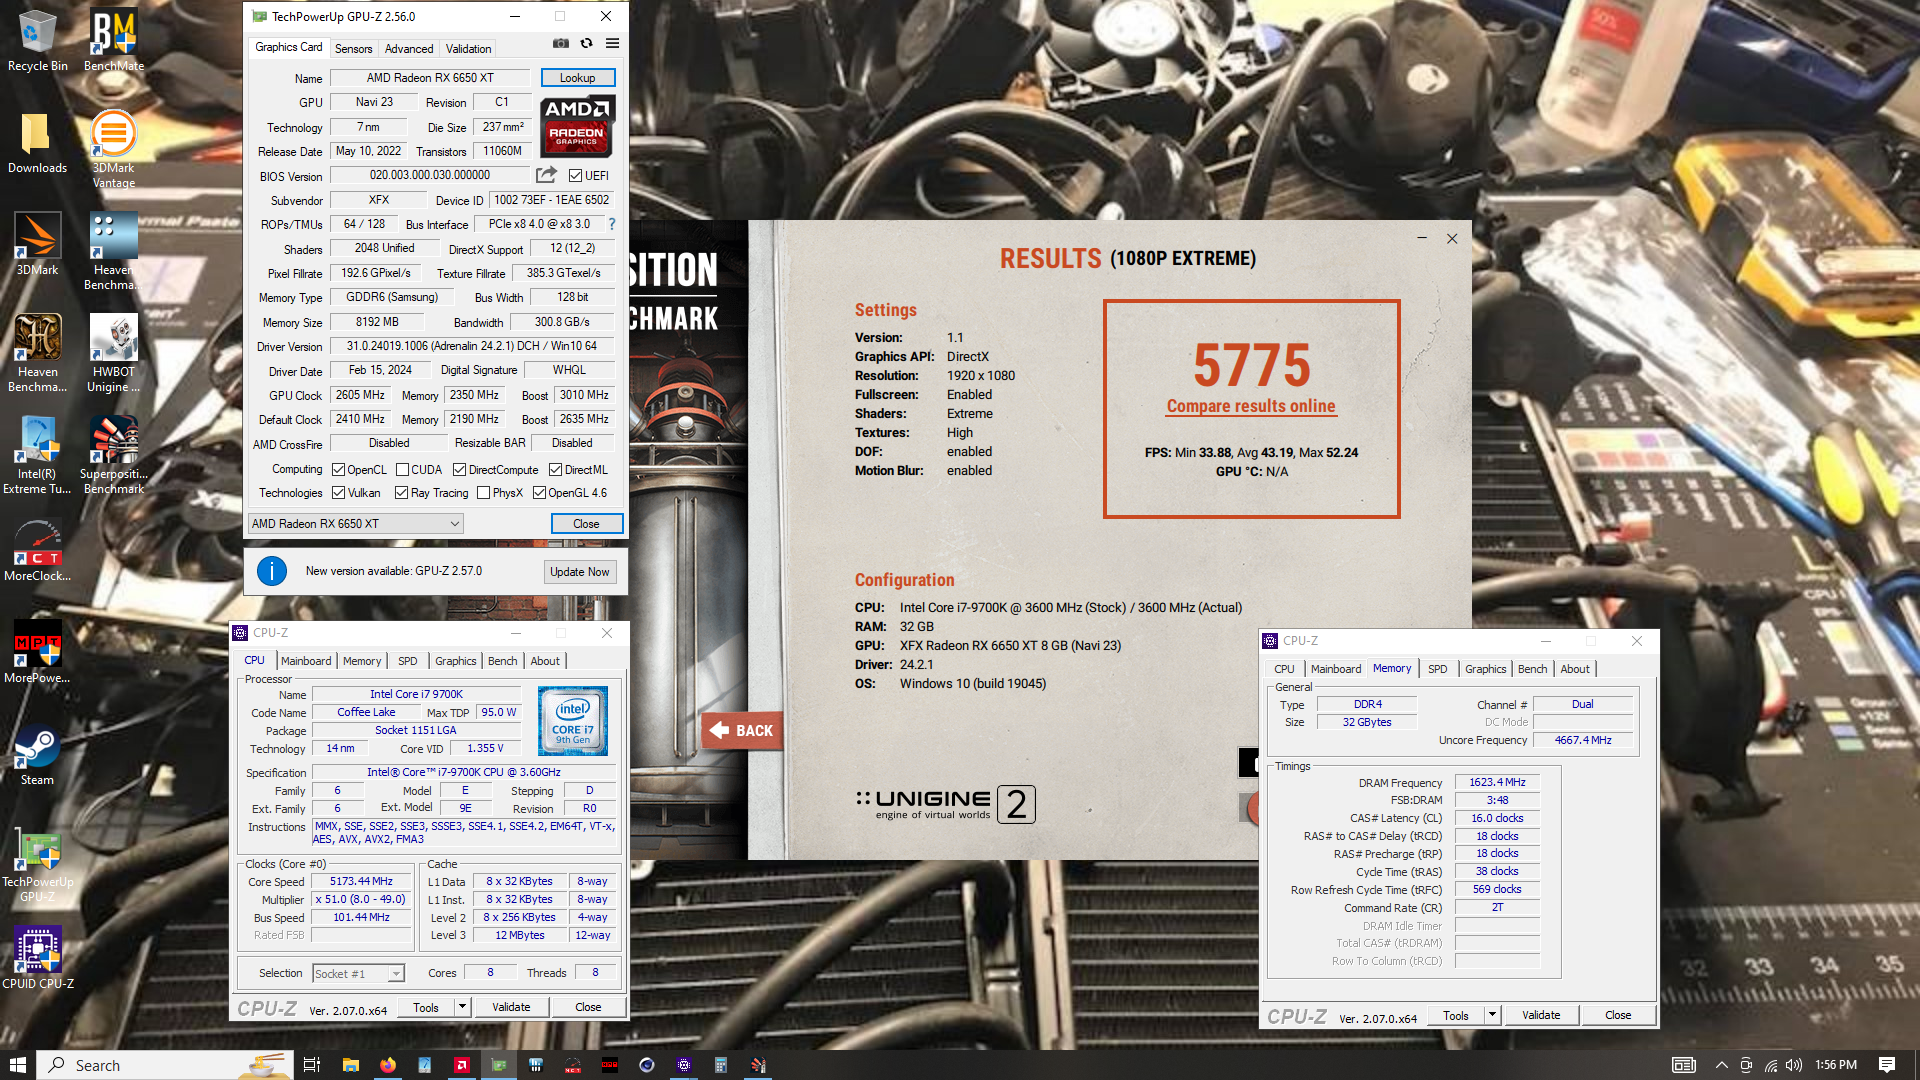The image size is (1920, 1080).
Task: Toggle DirectML checkbox
Action: [555, 470]
